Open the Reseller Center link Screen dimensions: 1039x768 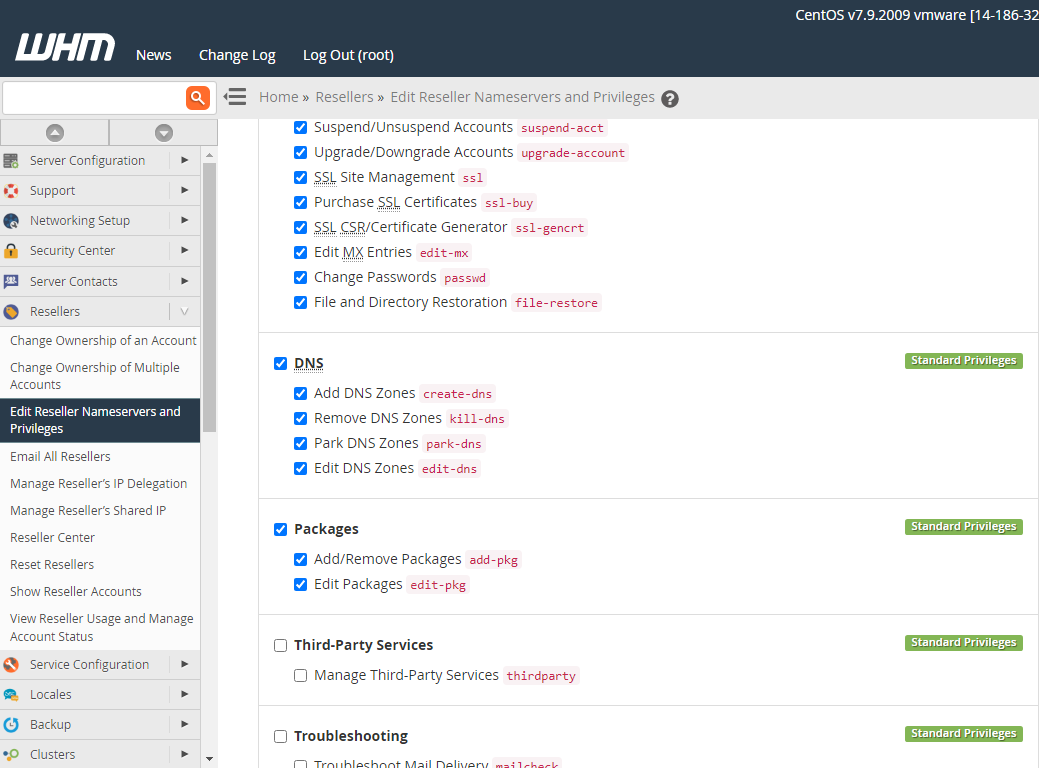52,537
